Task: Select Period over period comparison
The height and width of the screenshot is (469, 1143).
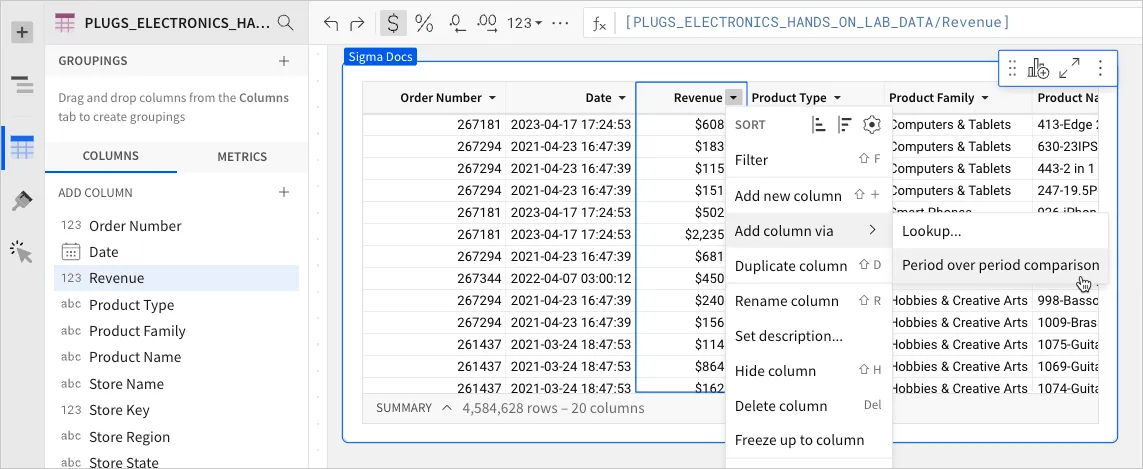Action: click(x=1000, y=265)
